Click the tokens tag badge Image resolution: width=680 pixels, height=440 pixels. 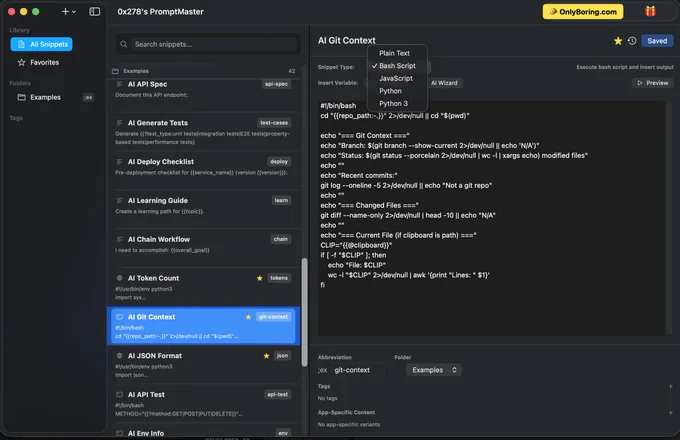point(279,278)
